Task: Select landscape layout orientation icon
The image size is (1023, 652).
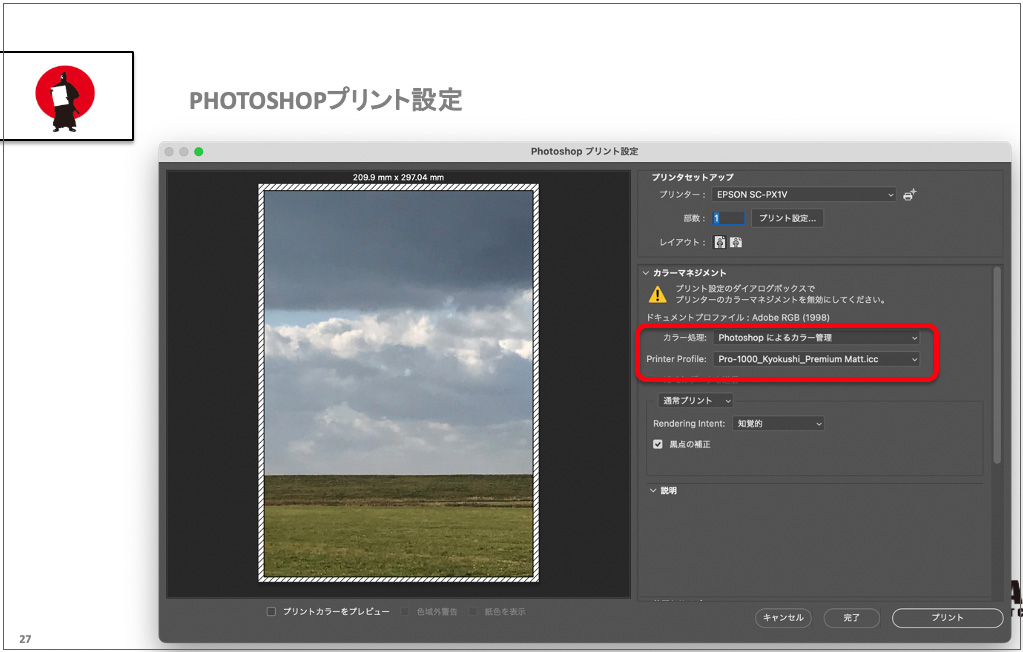Action: [x=736, y=242]
